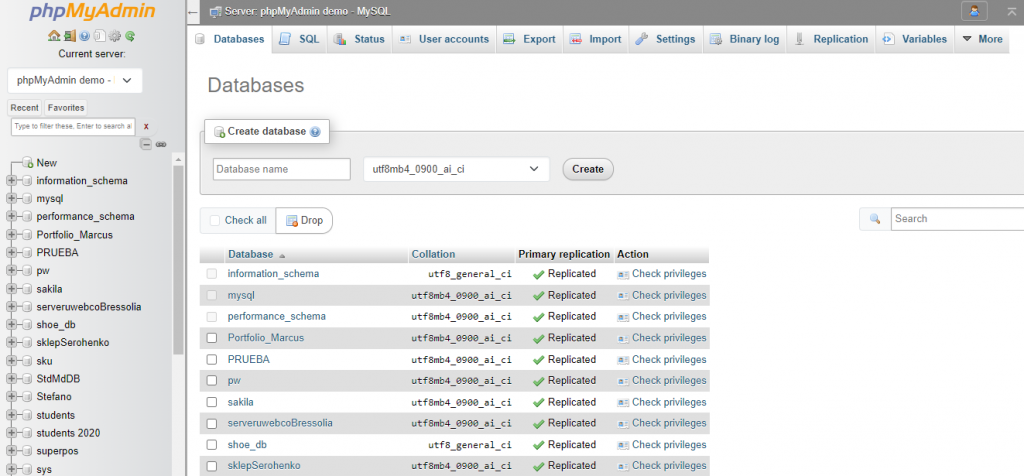
Task: Tick the checkbox for Portfolio_Marcus database
Action: tap(212, 338)
